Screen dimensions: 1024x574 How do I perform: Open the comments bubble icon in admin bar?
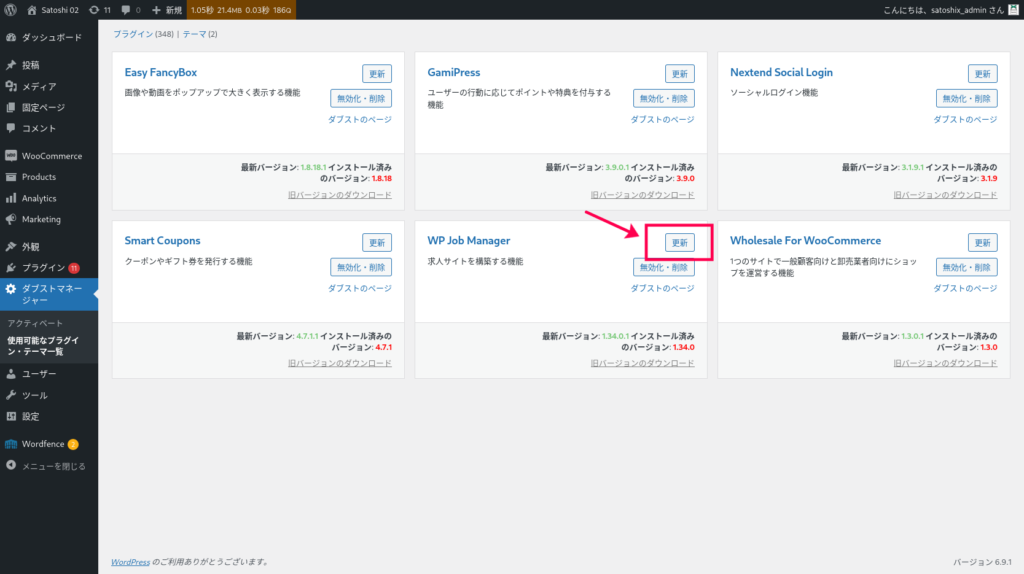pyautogui.click(x=130, y=9)
